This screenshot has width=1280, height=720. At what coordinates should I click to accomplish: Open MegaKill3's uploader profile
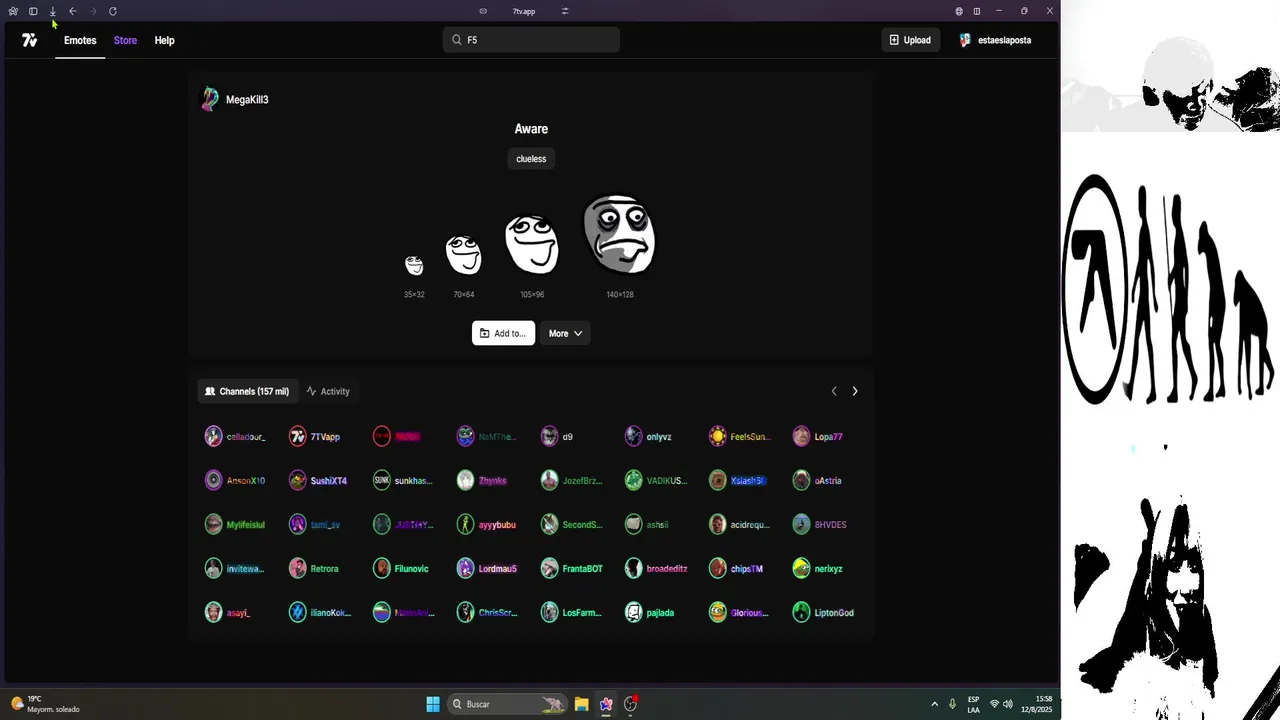(236, 99)
